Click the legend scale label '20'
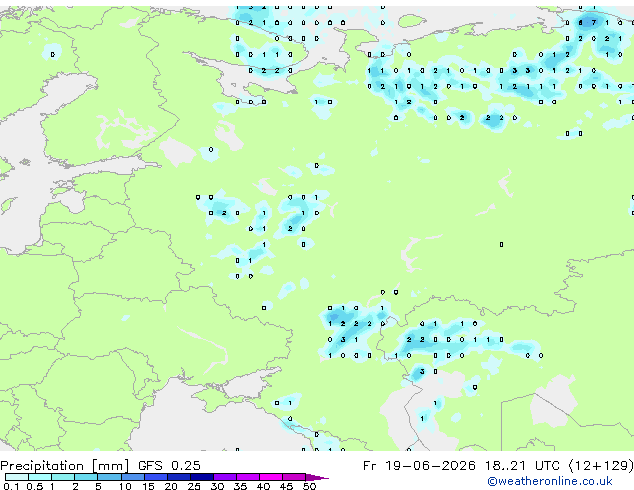This screenshot has height=490, width=634. click(171, 486)
